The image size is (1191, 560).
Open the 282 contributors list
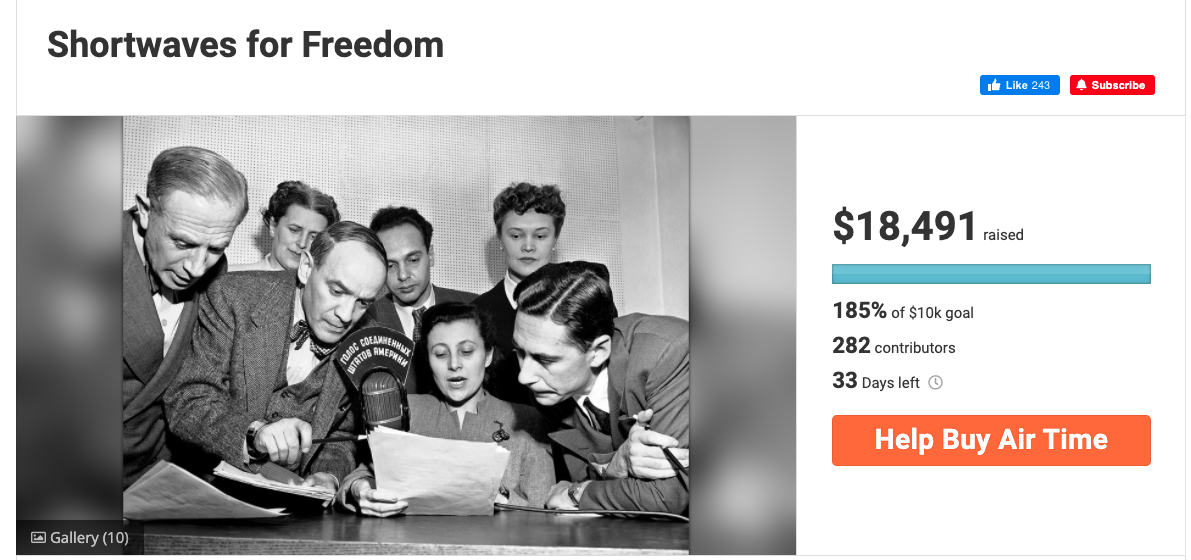893,347
